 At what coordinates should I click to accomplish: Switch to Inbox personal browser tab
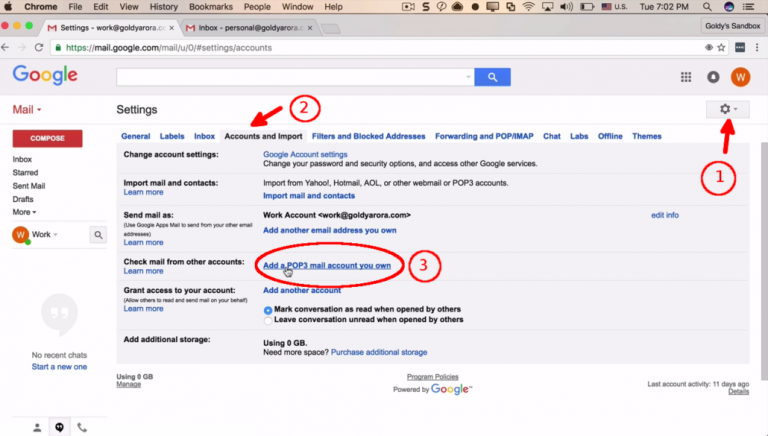pyautogui.click(x=250, y=28)
